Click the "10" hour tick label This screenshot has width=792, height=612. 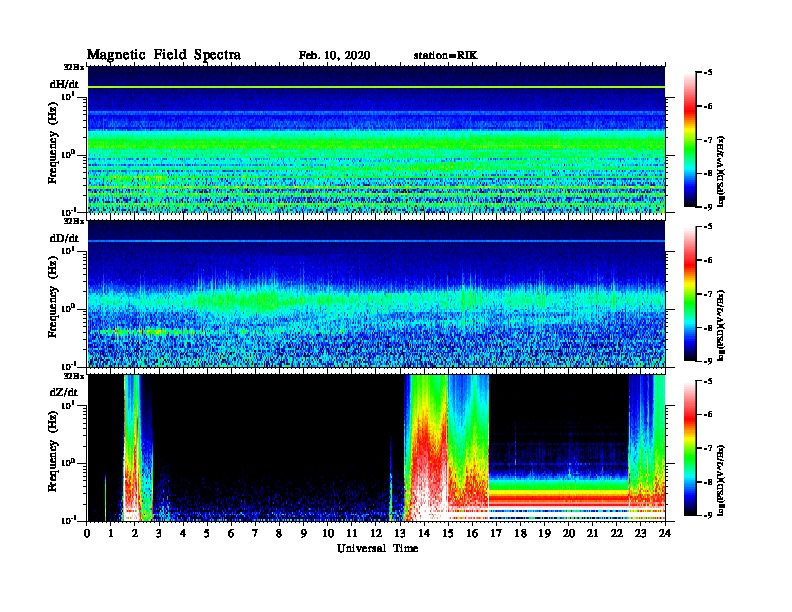328,533
